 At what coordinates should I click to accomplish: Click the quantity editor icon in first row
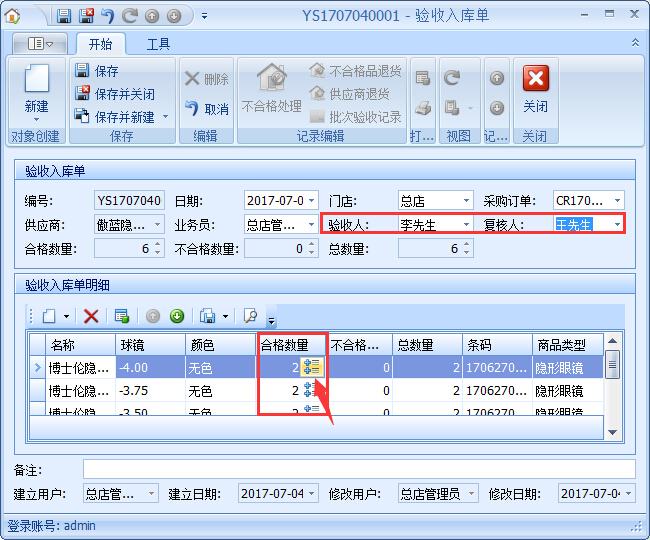(x=311, y=367)
